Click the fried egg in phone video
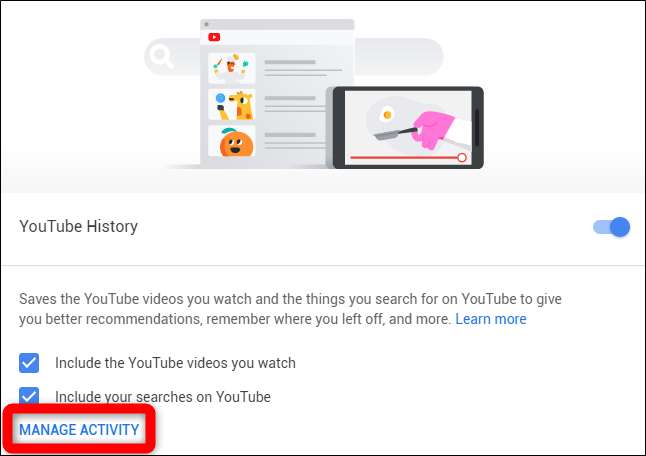646x456 pixels. (x=387, y=114)
